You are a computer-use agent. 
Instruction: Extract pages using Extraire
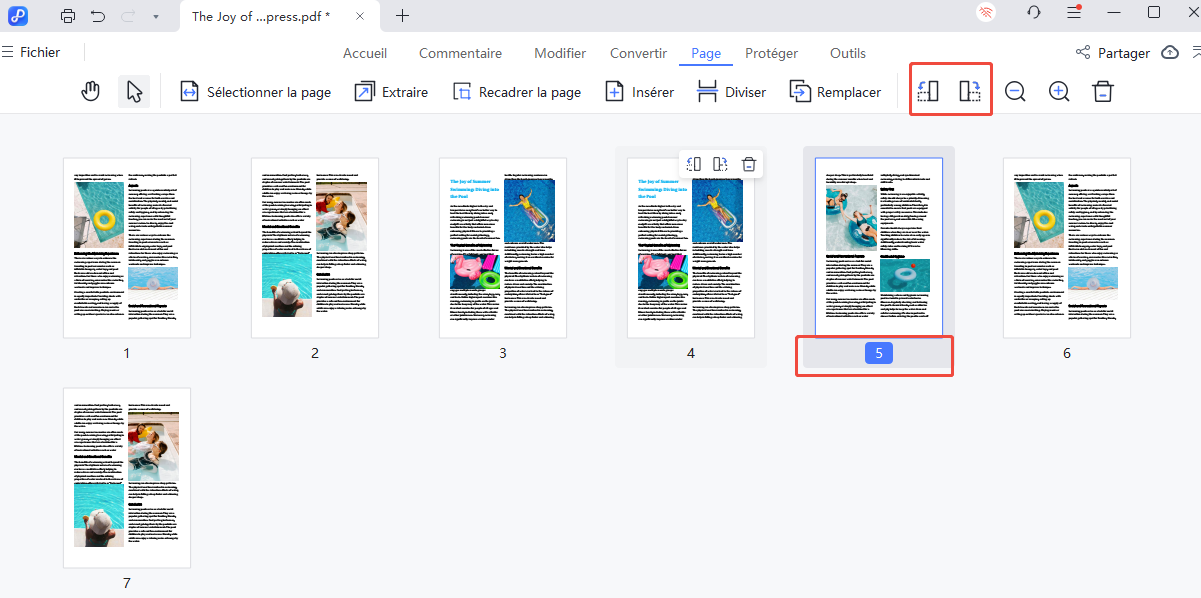(x=391, y=91)
